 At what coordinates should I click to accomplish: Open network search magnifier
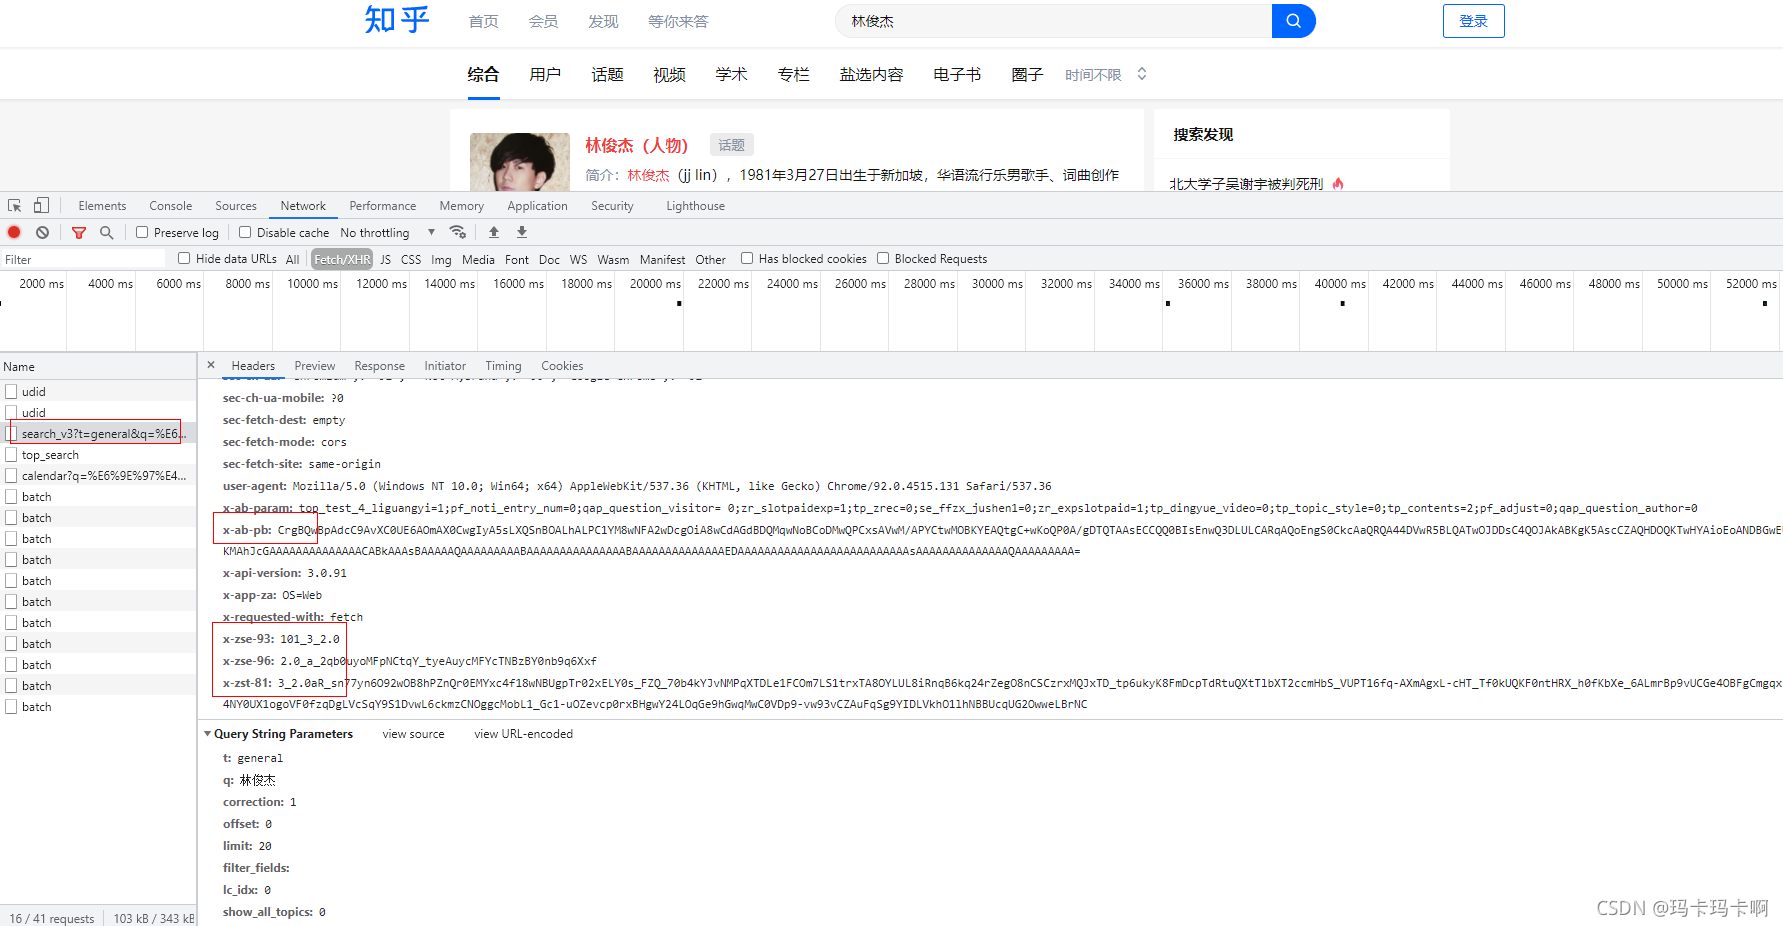pos(106,232)
